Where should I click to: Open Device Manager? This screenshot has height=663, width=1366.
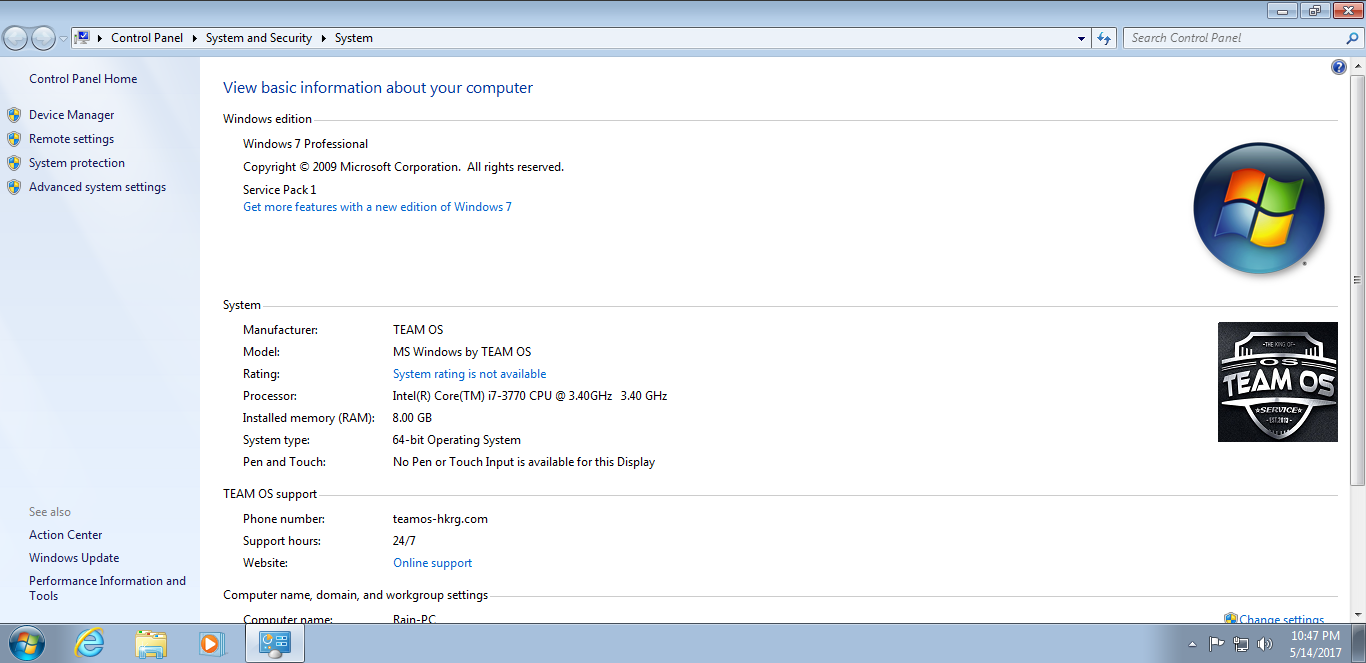click(72, 115)
